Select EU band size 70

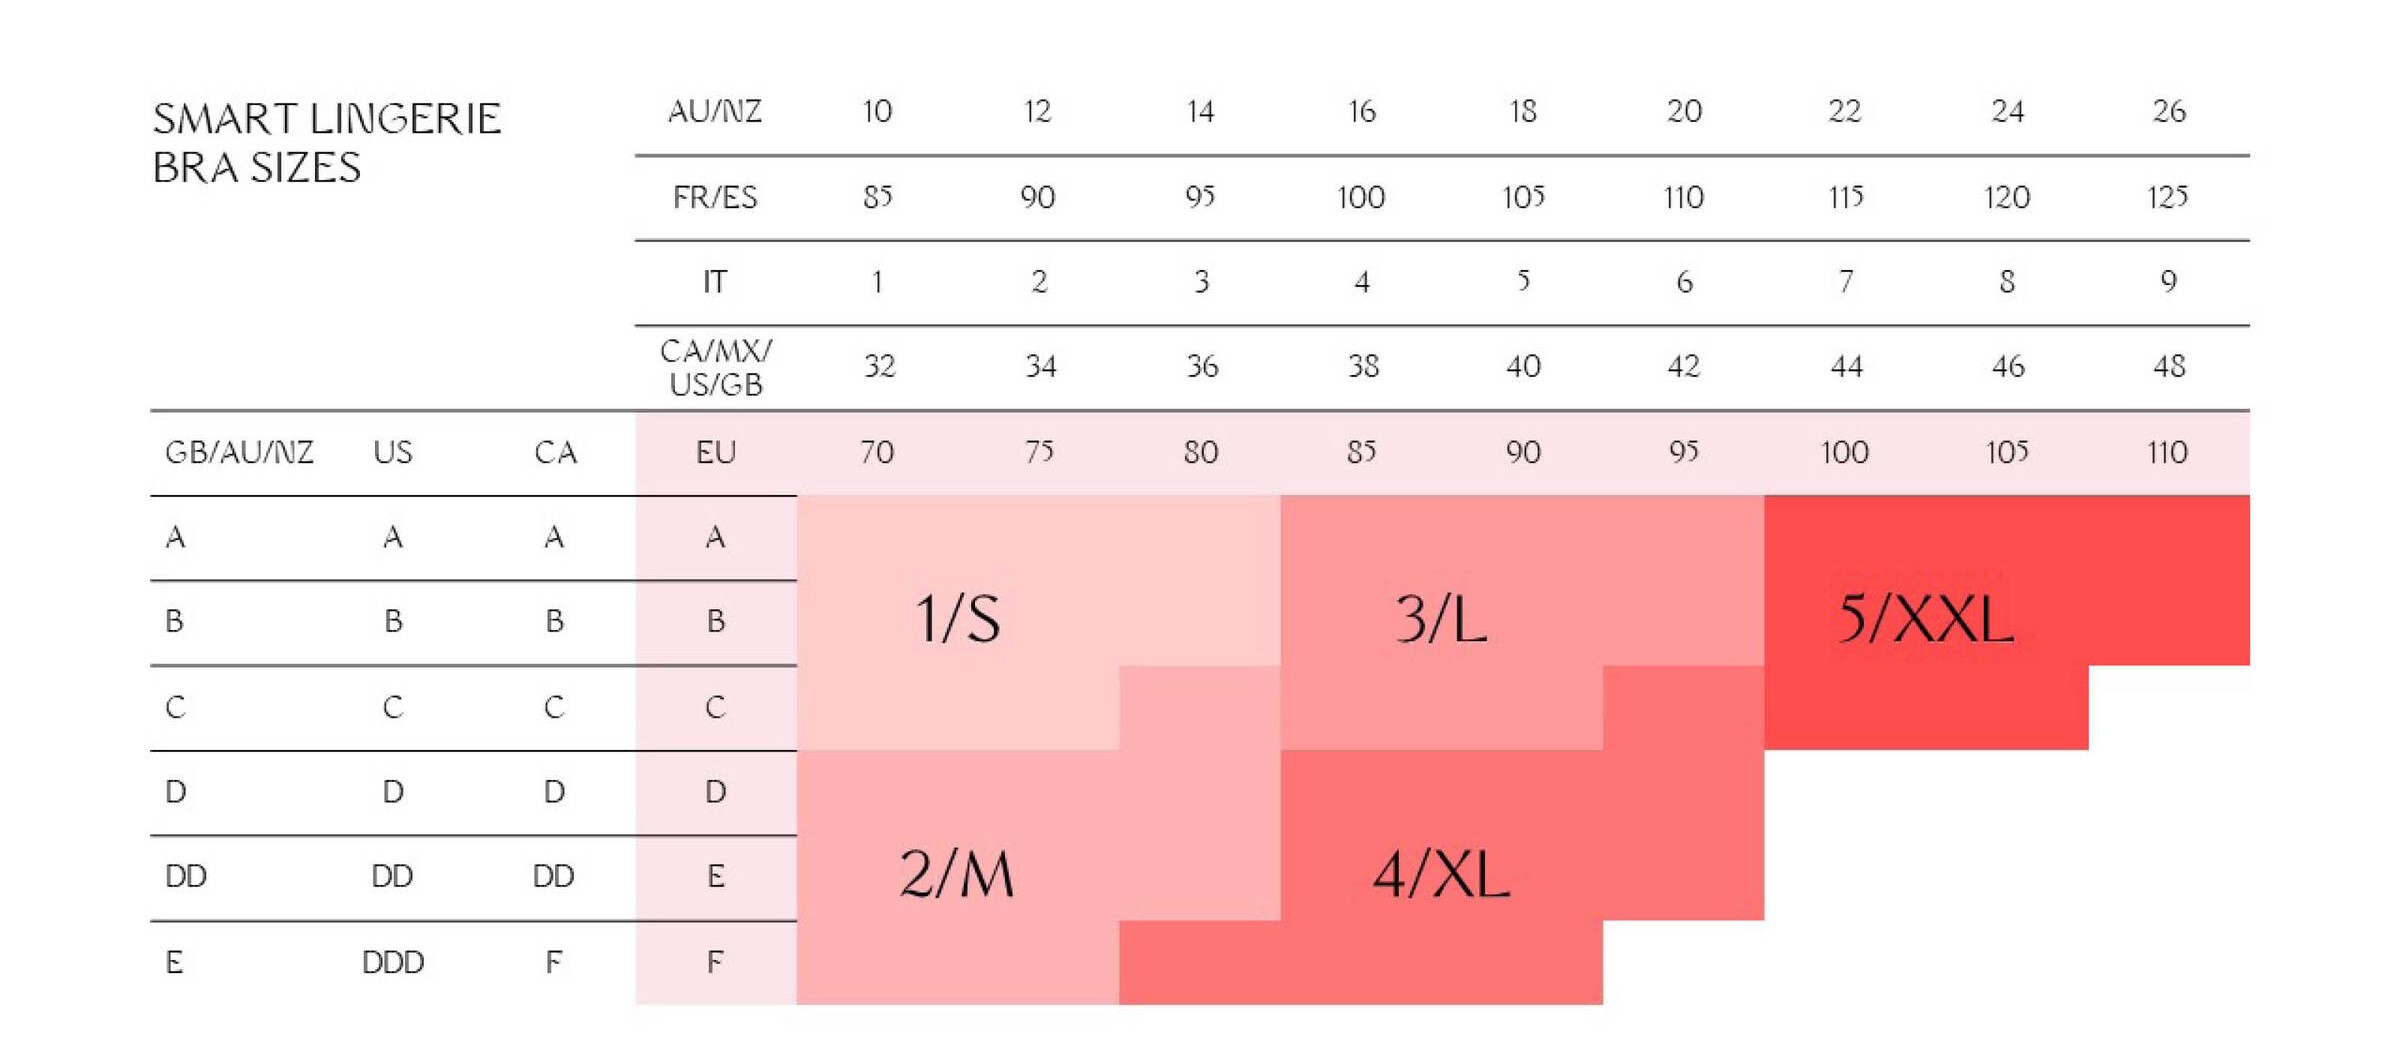click(877, 452)
